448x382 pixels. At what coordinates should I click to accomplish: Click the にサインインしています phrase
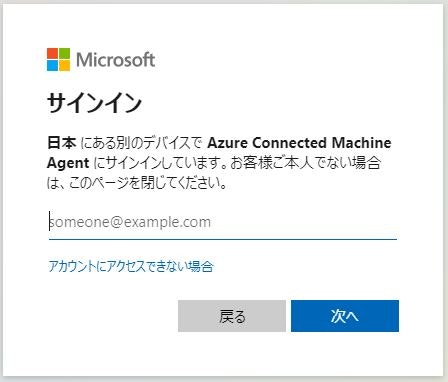point(159,163)
